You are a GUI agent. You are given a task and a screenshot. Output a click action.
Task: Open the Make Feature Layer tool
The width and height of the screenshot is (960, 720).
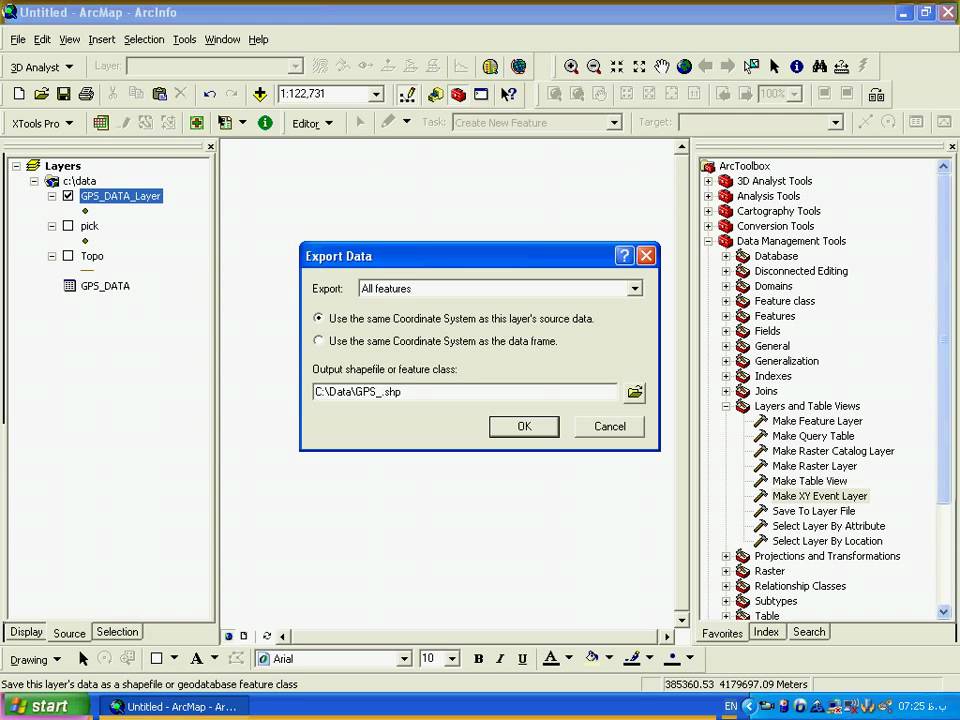(817, 421)
